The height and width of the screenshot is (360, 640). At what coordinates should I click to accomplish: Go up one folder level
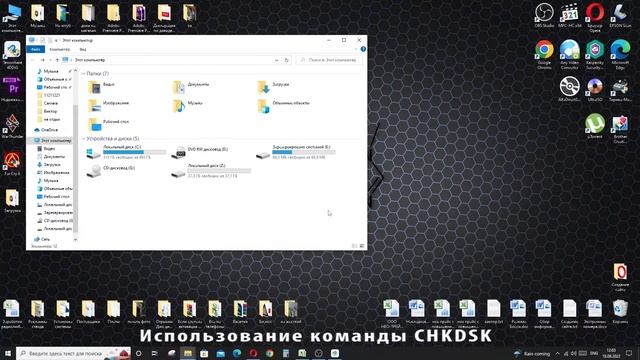point(57,60)
